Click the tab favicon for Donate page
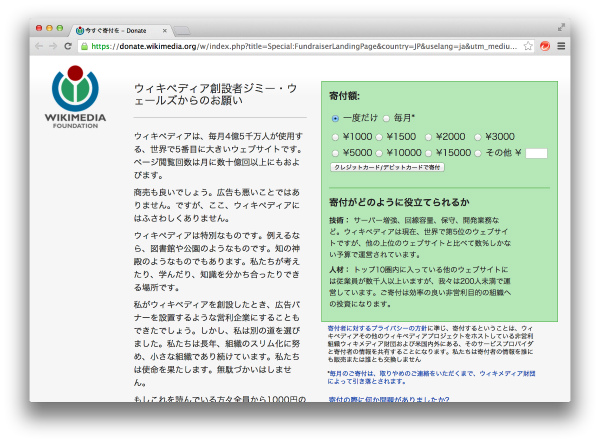This screenshot has height=443, width=600. pyautogui.click(x=80, y=31)
